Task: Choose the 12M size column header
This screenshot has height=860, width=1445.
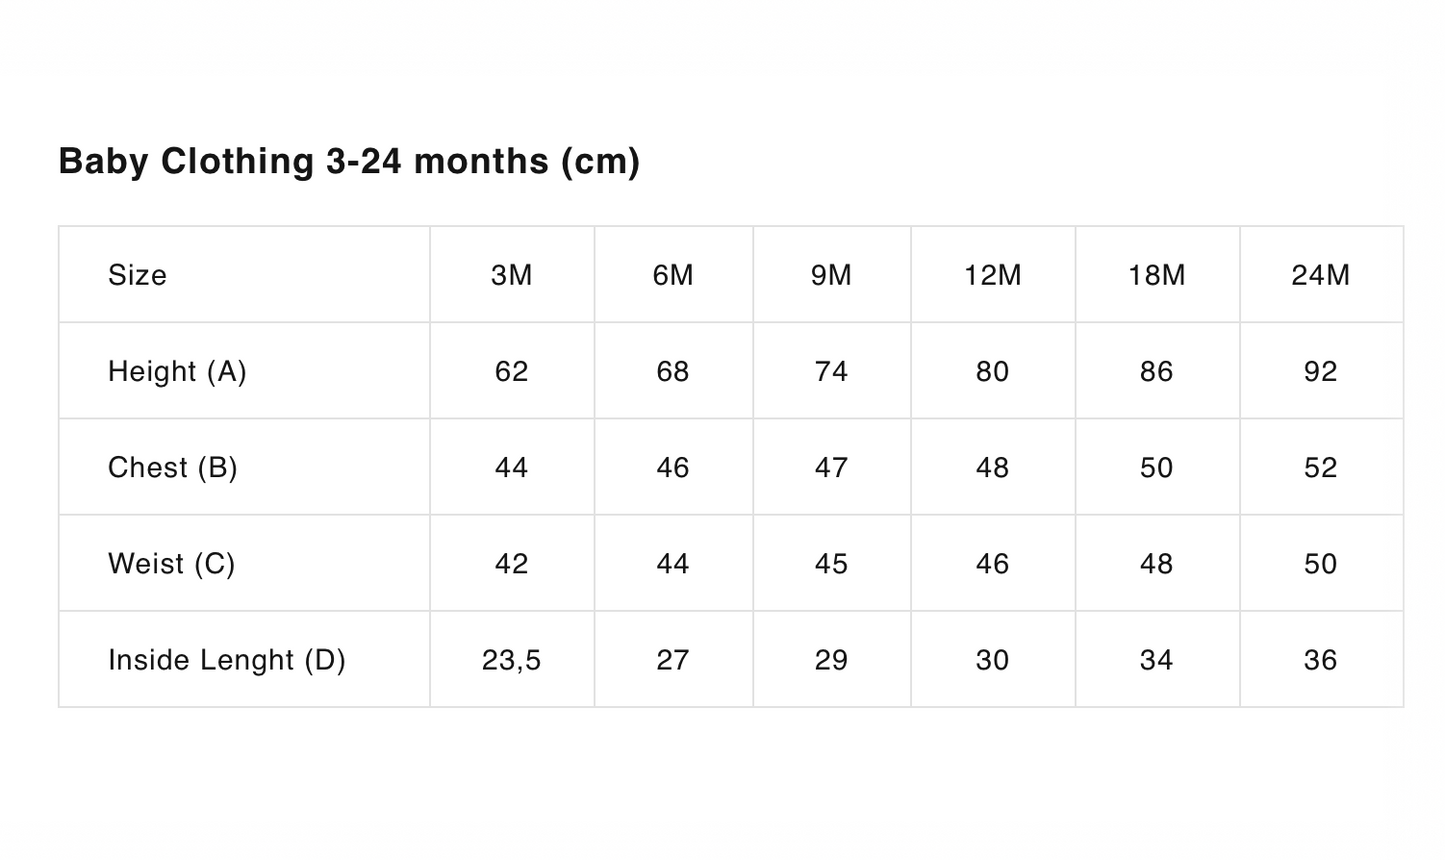Action: point(992,275)
